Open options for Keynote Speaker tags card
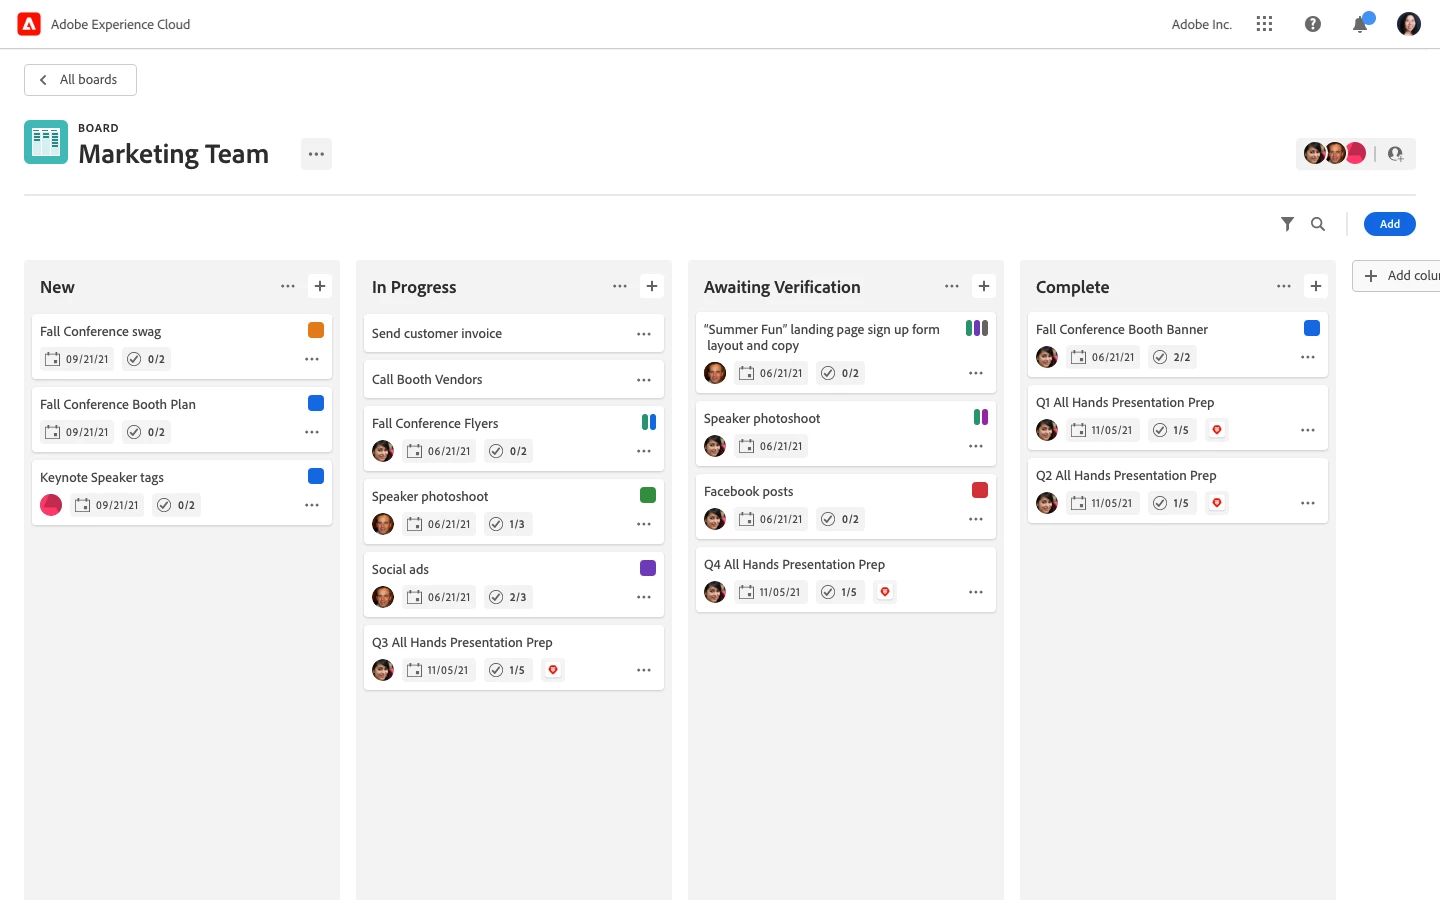1440x900 pixels. [x=312, y=505]
